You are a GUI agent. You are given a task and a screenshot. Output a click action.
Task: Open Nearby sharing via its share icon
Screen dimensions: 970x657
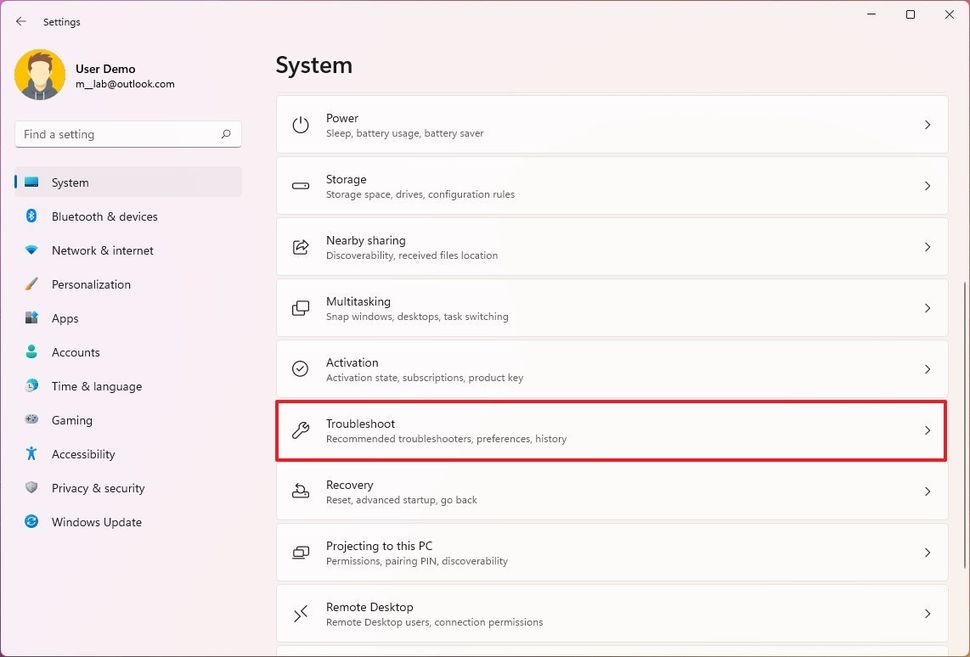[x=300, y=246]
